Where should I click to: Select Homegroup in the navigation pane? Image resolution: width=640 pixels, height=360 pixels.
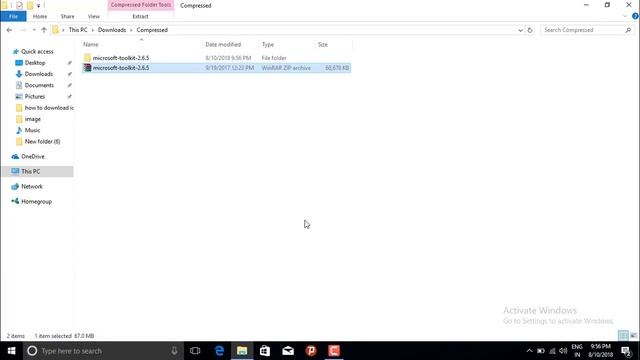coord(36,202)
